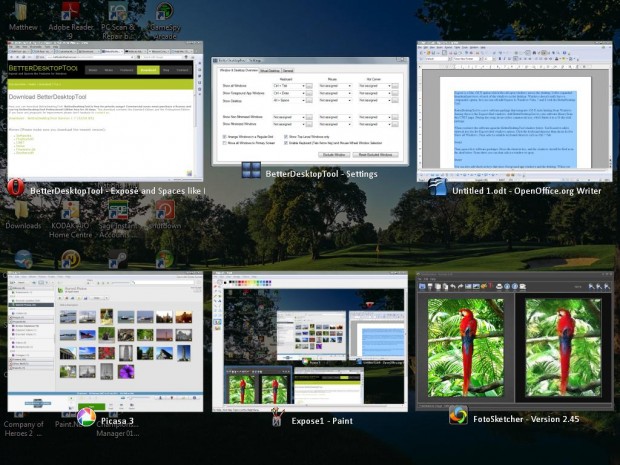Click the Picasa 3 pinwheel icon

[86, 418]
